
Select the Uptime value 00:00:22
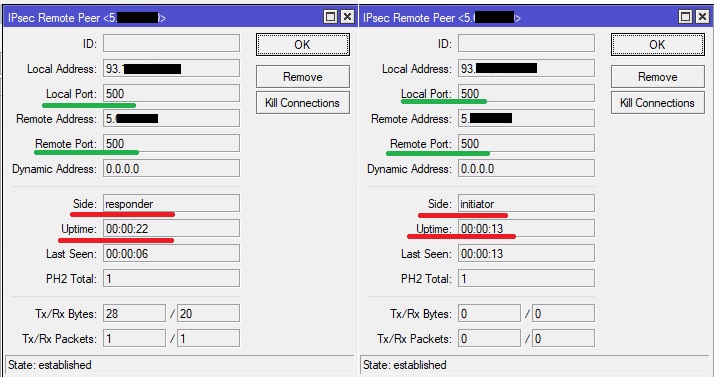(x=171, y=228)
